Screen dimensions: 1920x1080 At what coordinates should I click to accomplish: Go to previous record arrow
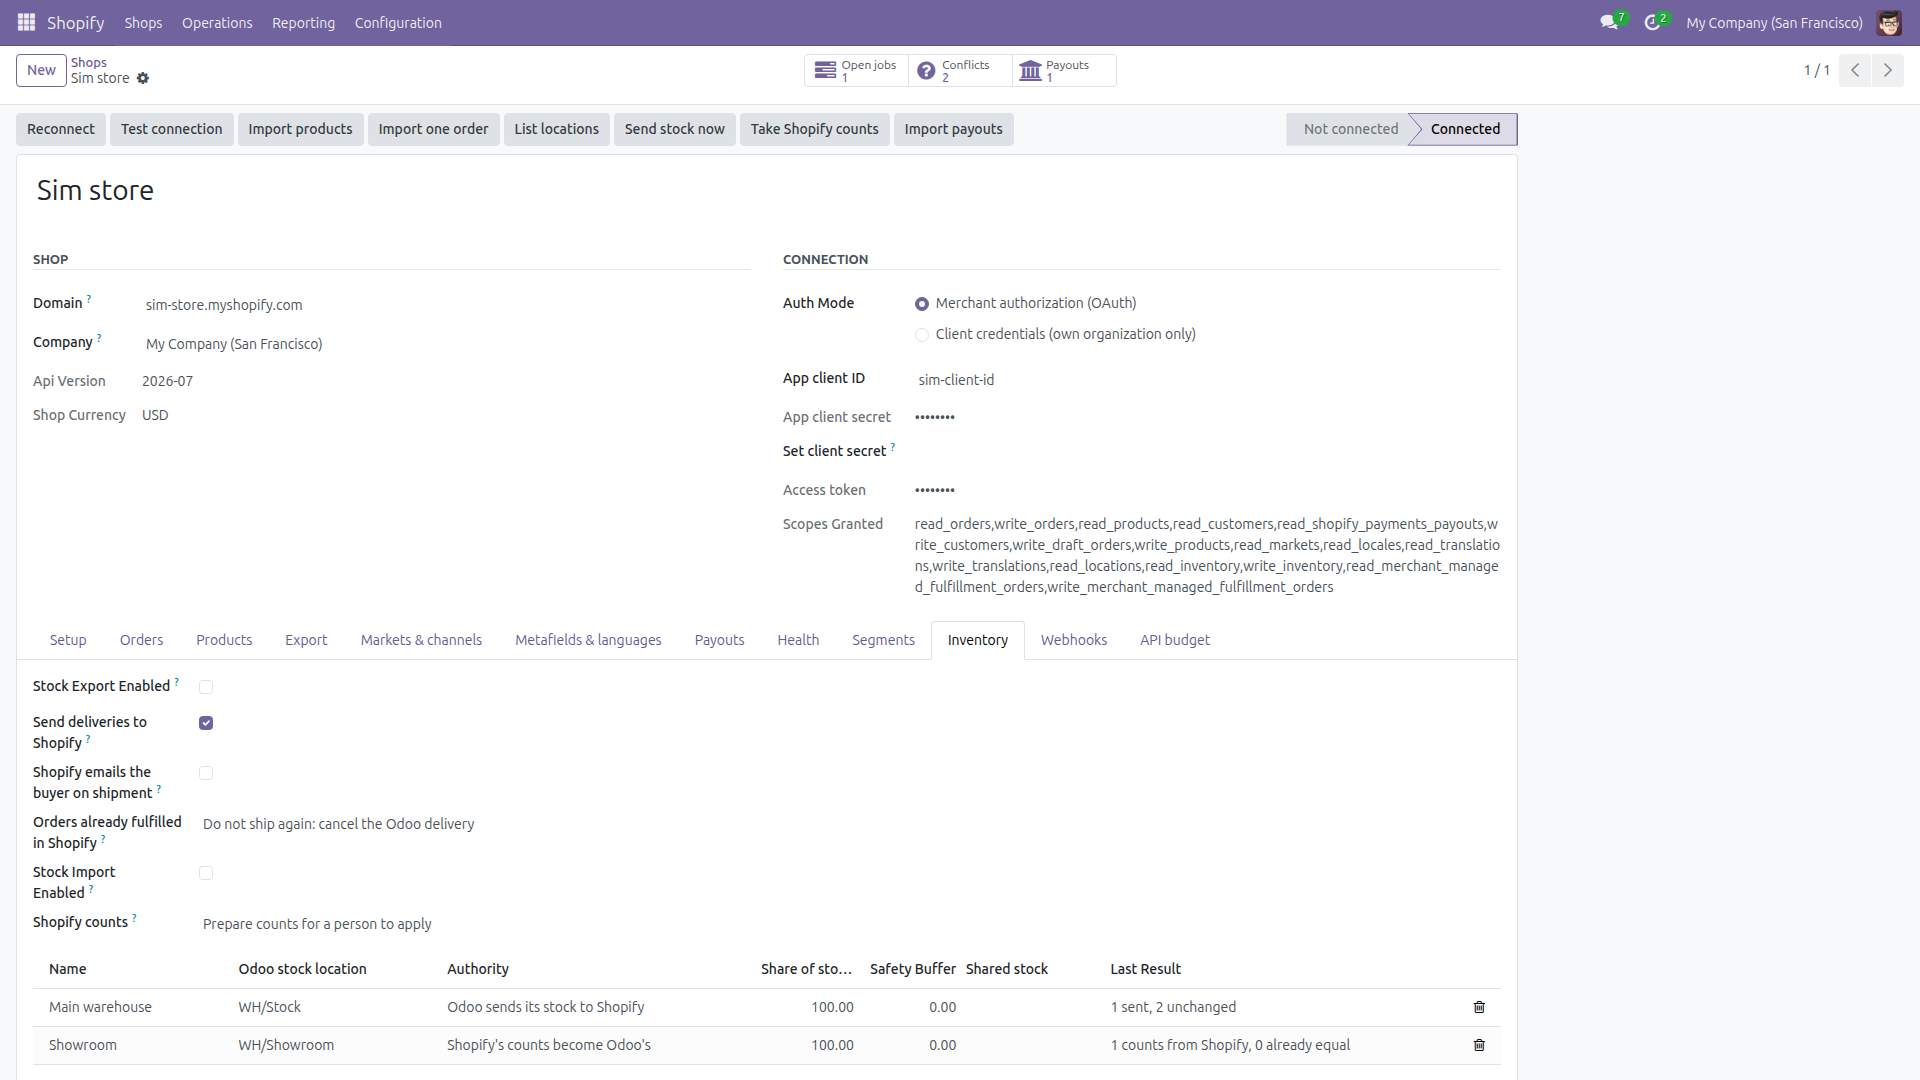coord(1855,70)
